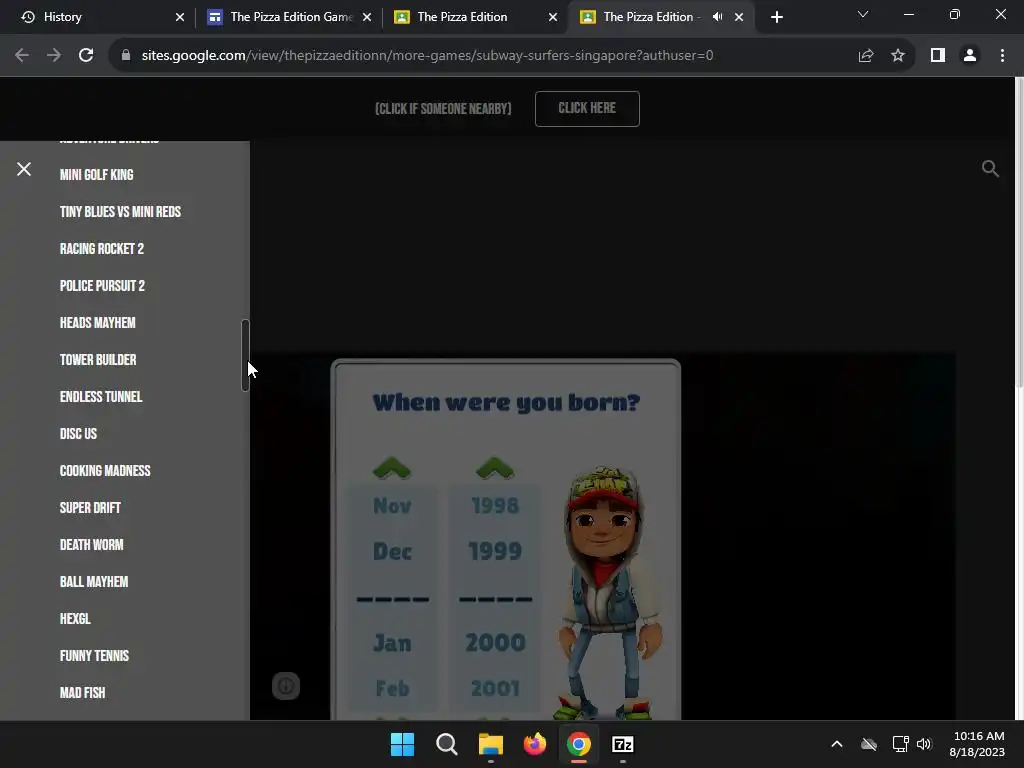The width and height of the screenshot is (1024, 768).
Task: Toggle the browser side panel
Action: click(938, 56)
